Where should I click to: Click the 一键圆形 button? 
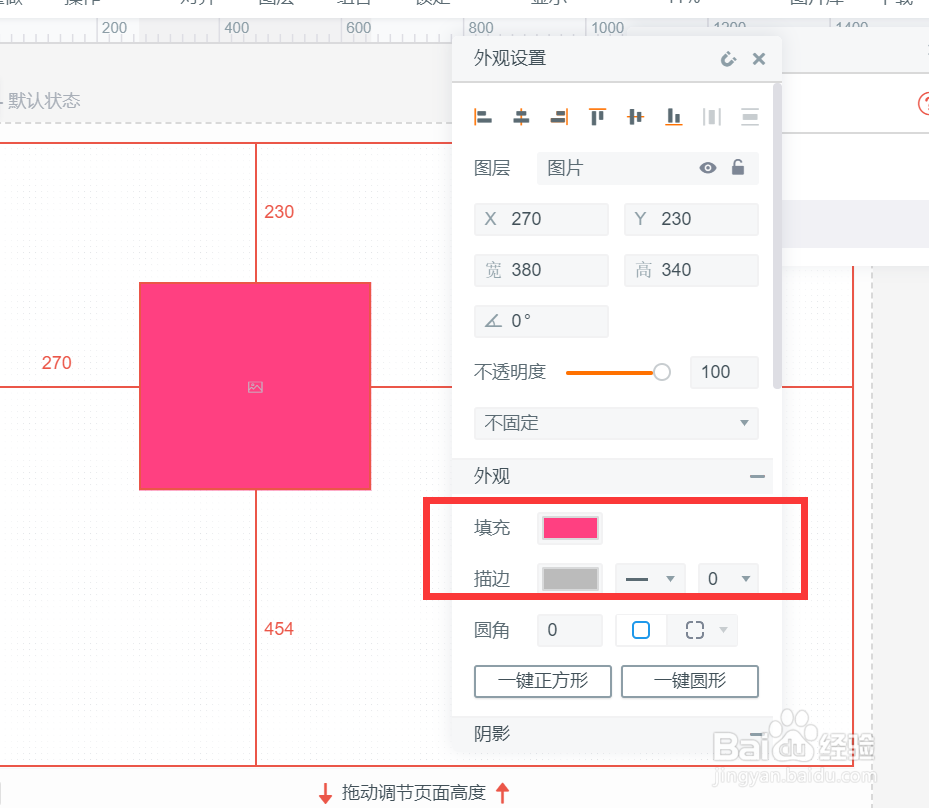(690, 681)
